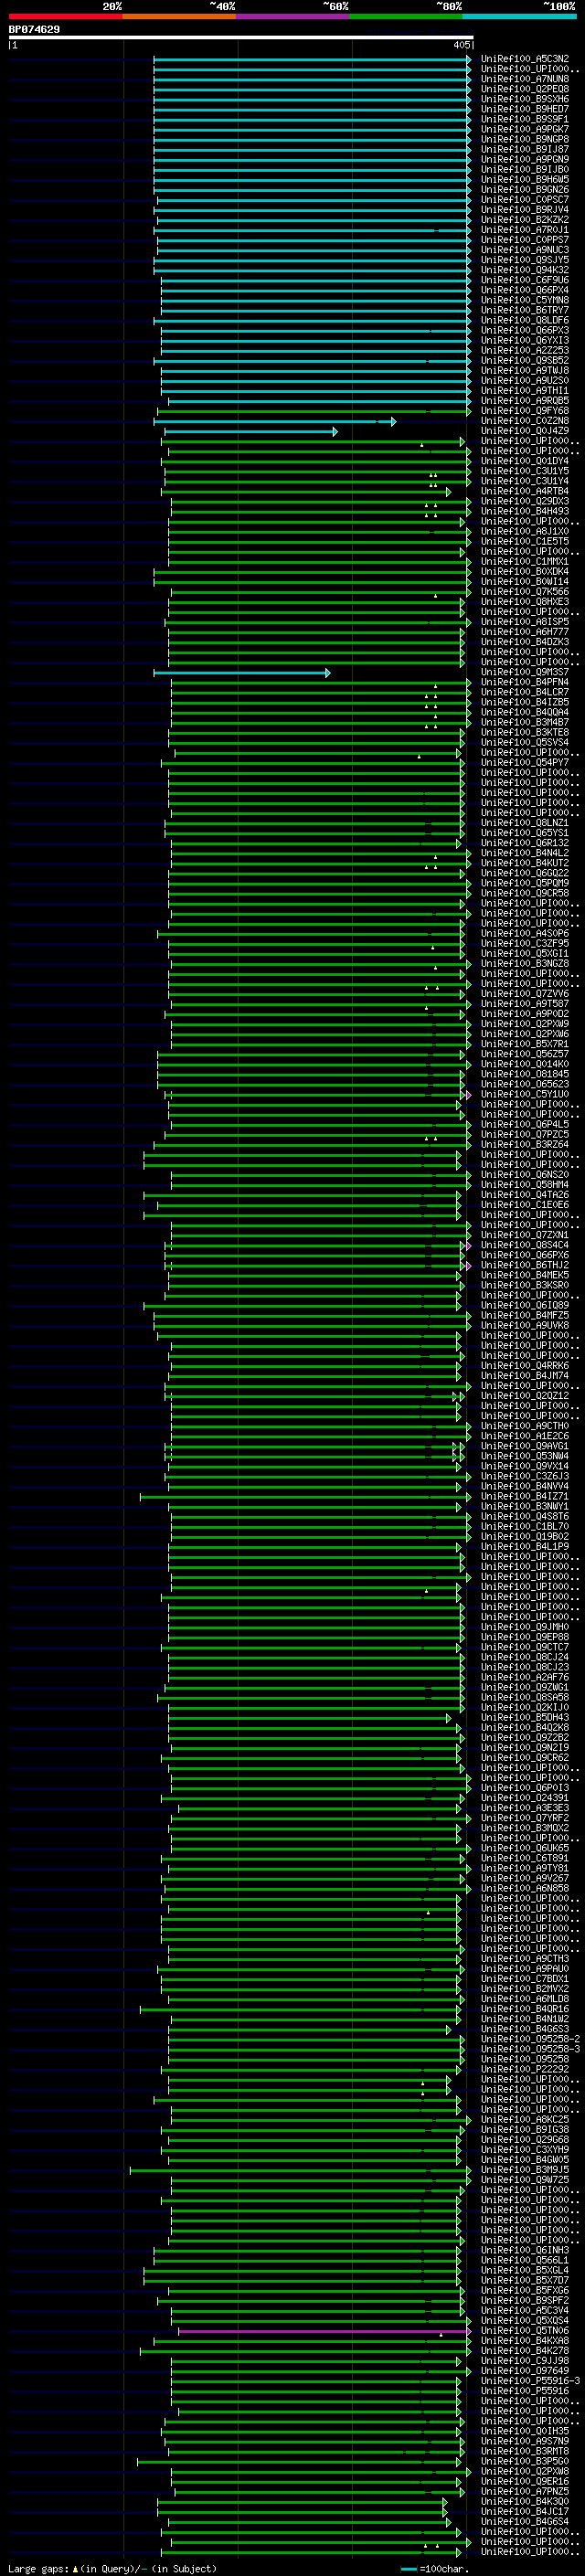This screenshot has height=2576, width=585.
Task: Select hit UniRef100_B3RZ64
Action: [525, 1145]
